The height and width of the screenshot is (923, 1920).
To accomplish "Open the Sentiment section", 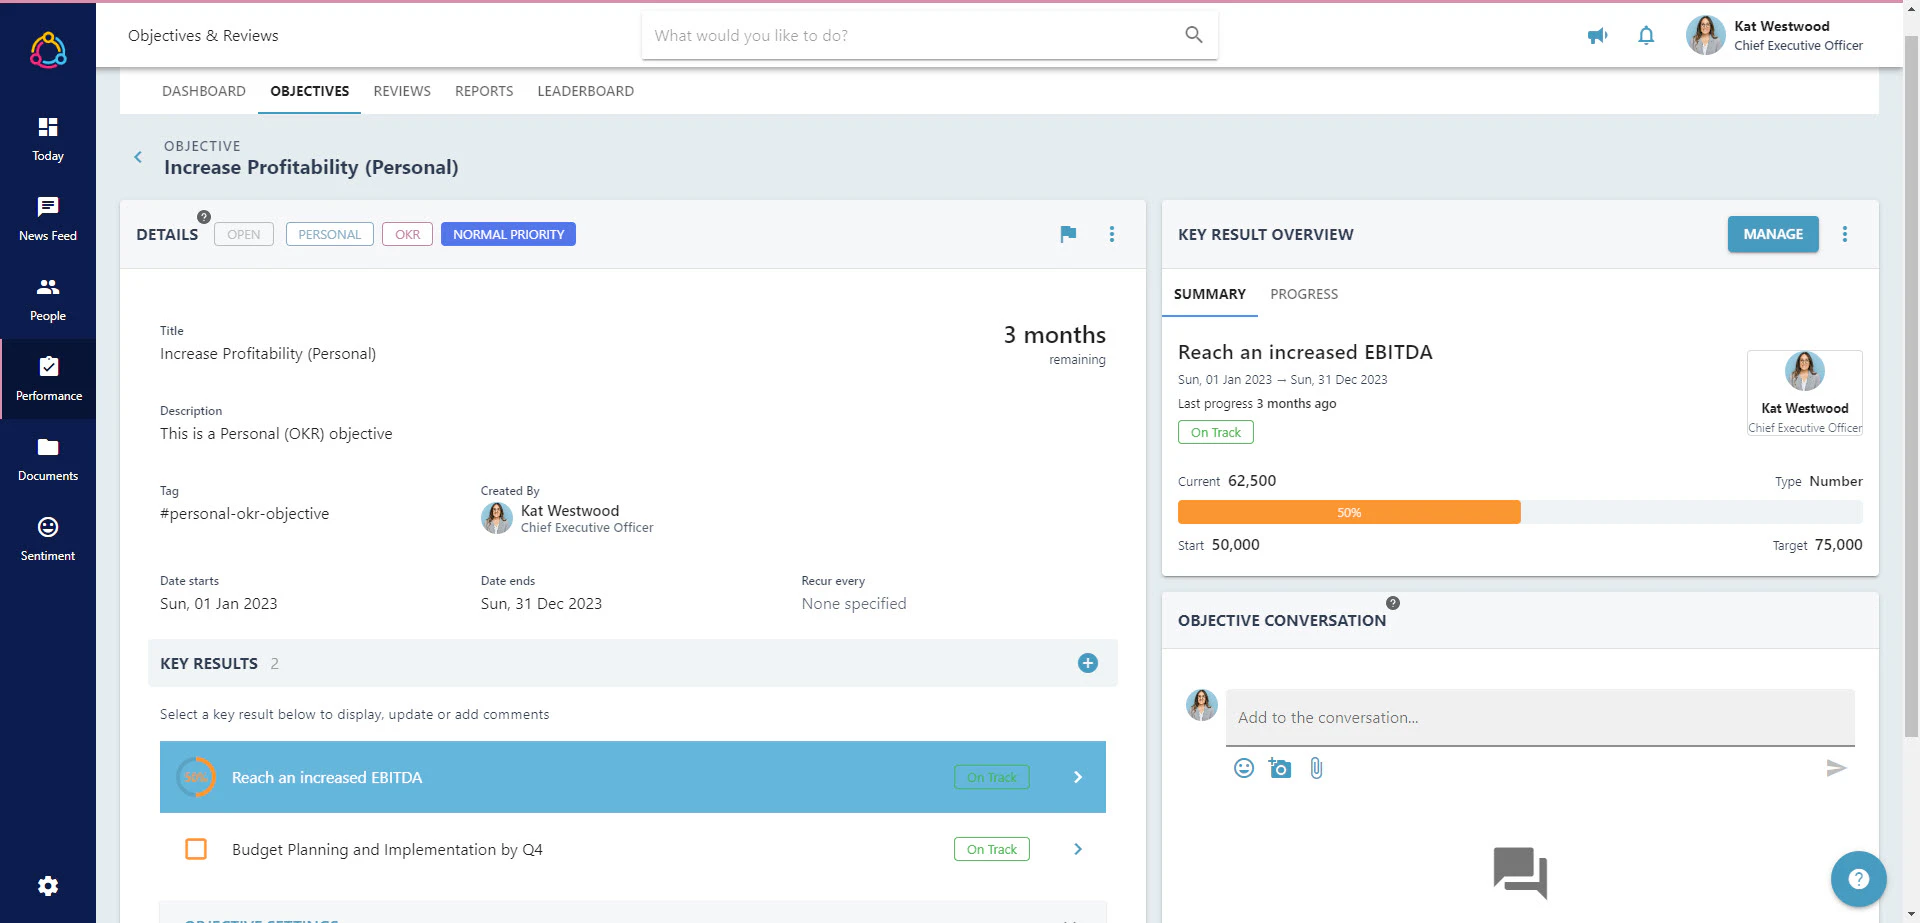I will point(48,540).
